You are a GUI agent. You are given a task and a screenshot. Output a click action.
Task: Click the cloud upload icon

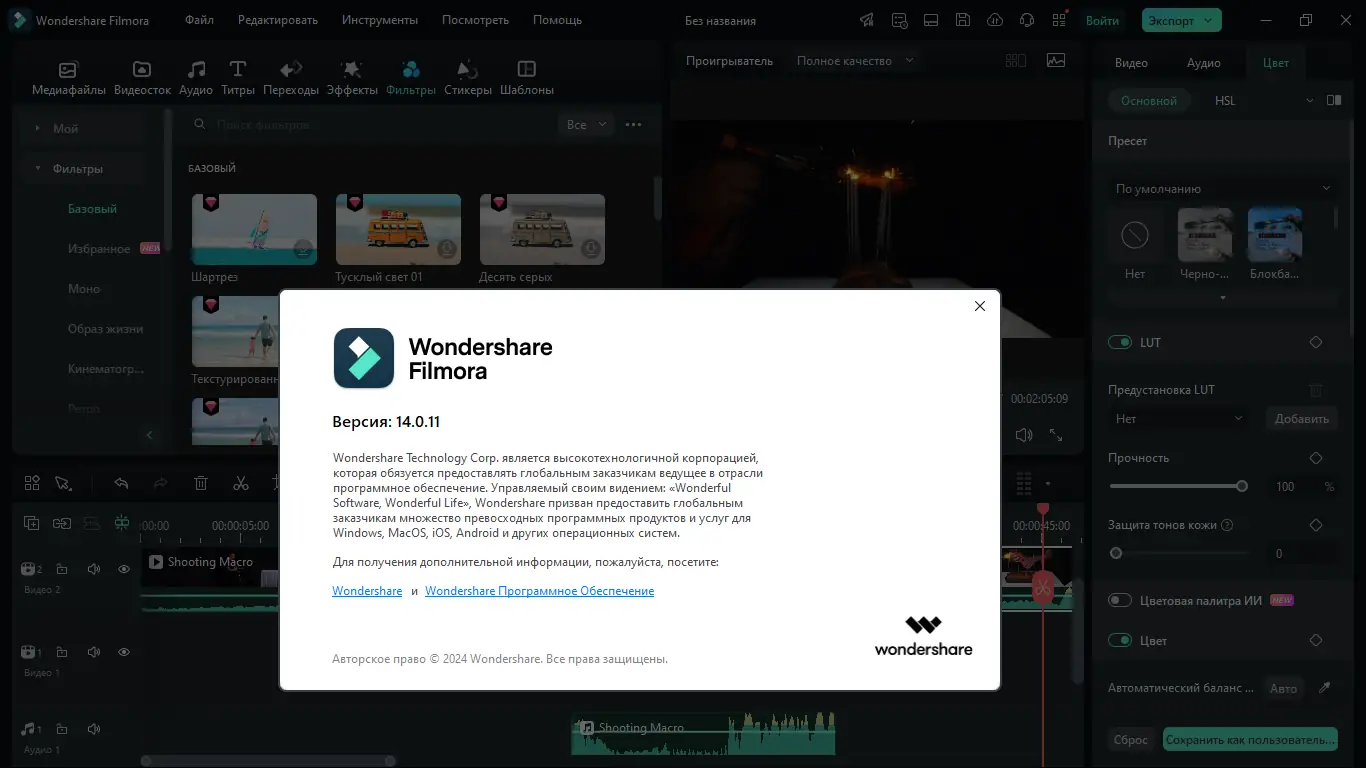tap(995, 20)
